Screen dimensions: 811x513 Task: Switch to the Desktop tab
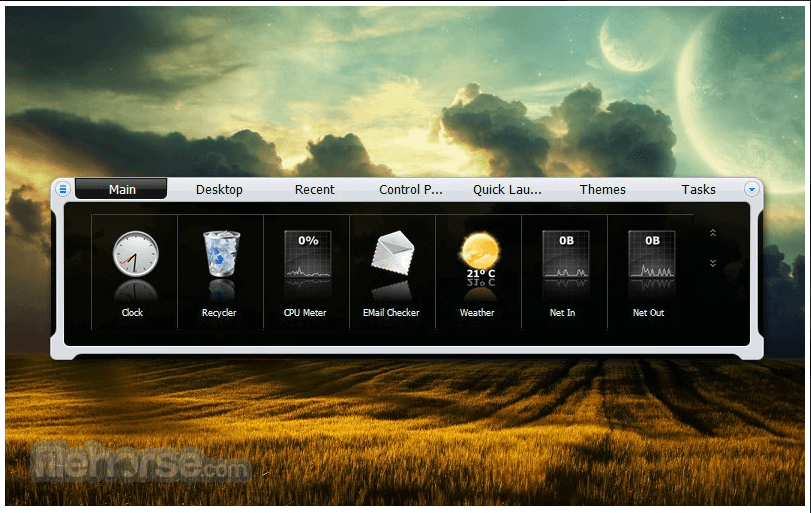[219, 190]
